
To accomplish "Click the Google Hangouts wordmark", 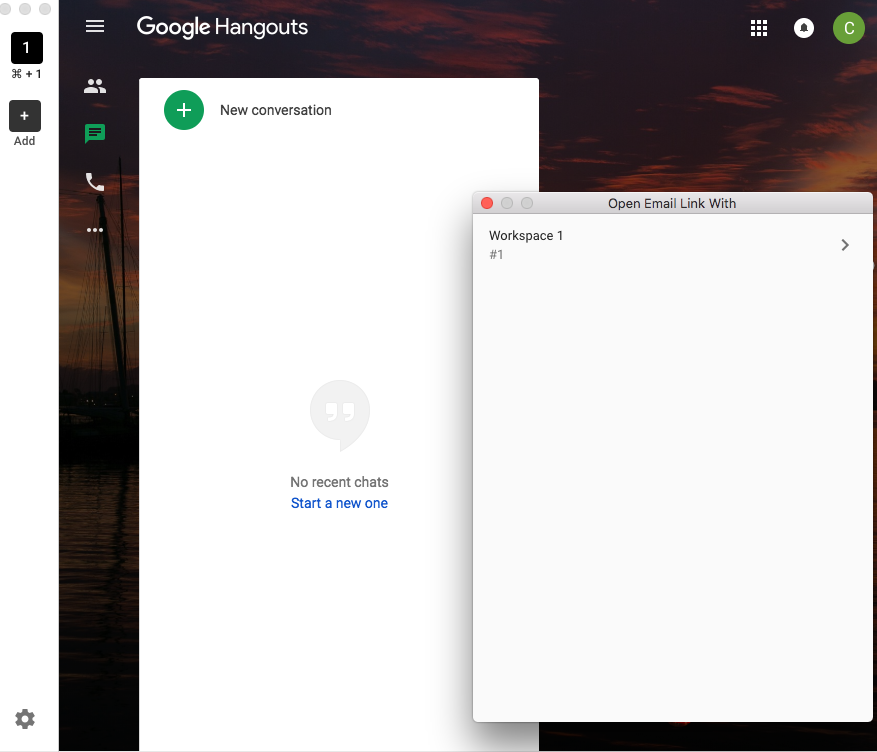I will click(x=222, y=27).
